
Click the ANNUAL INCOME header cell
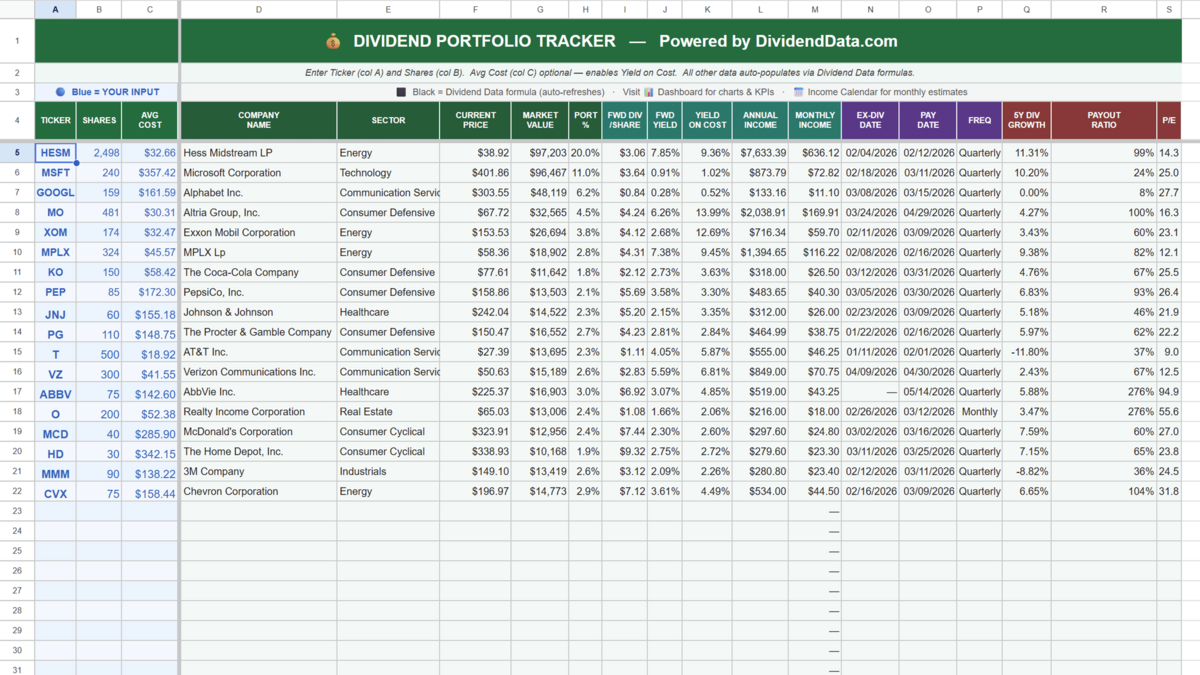(x=760, y=121)
